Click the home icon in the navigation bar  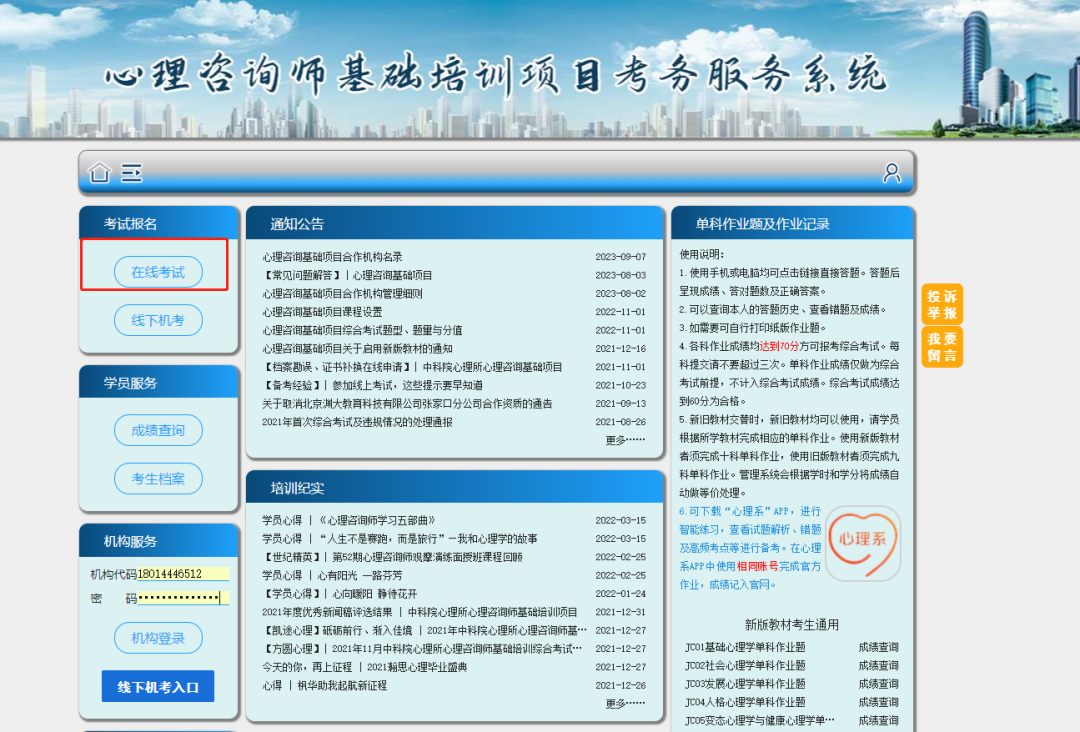99,173
